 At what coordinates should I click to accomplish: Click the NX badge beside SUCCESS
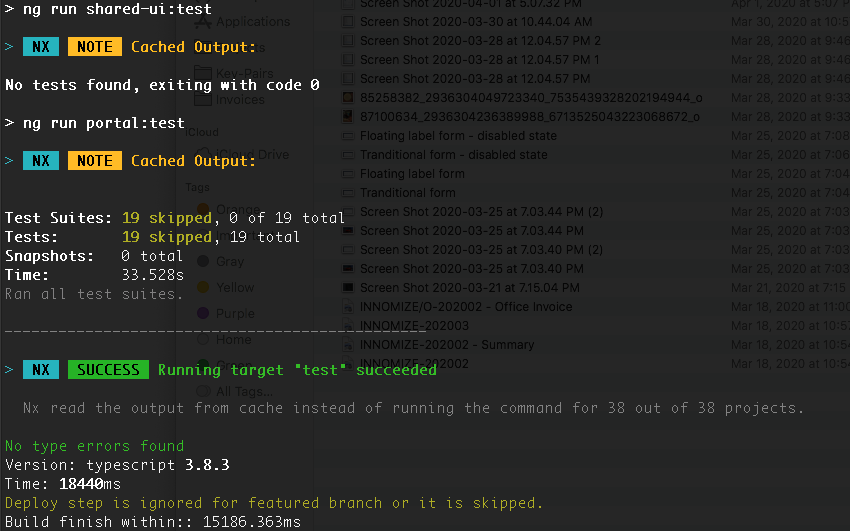(x=41, y=370)
